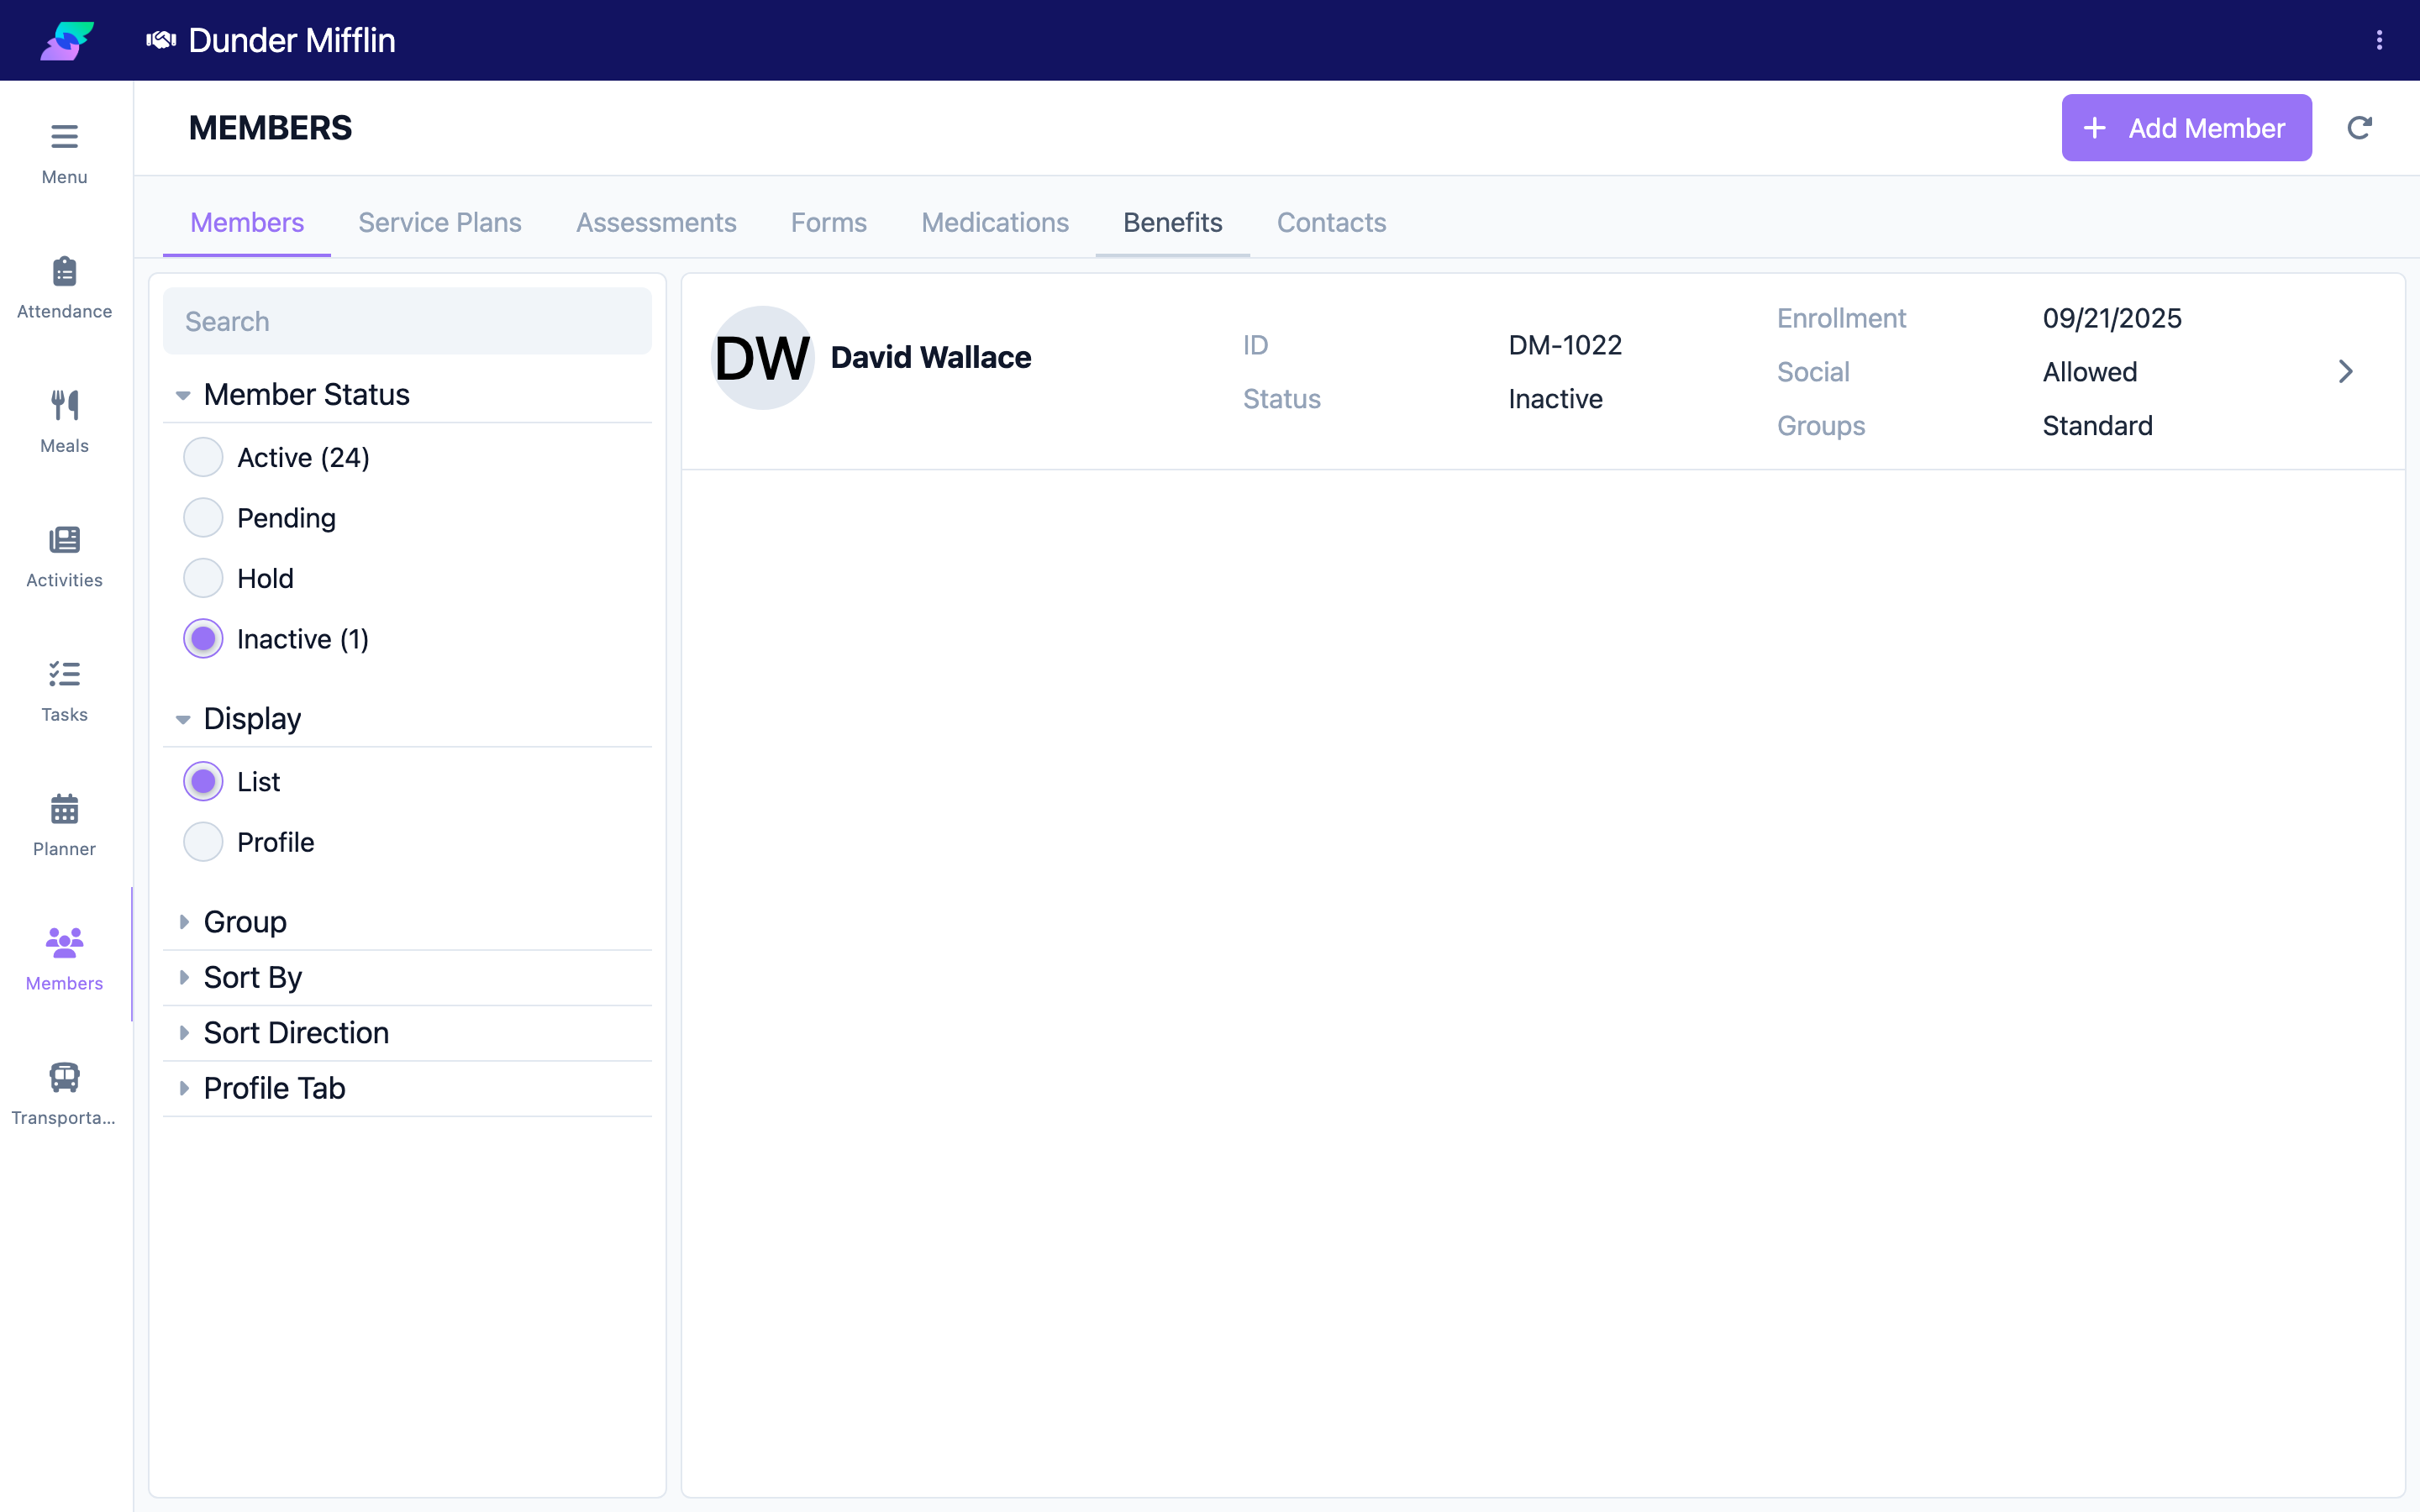Expand the Sort Direction section
Screen dimensions: 2420x1512
click(407, 1033)
